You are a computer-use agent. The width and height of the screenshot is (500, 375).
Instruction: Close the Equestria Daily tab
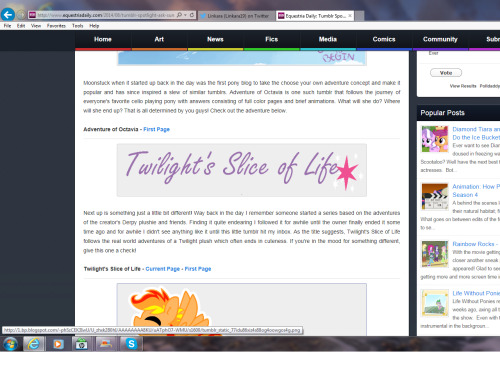click(x=350, y=16)
